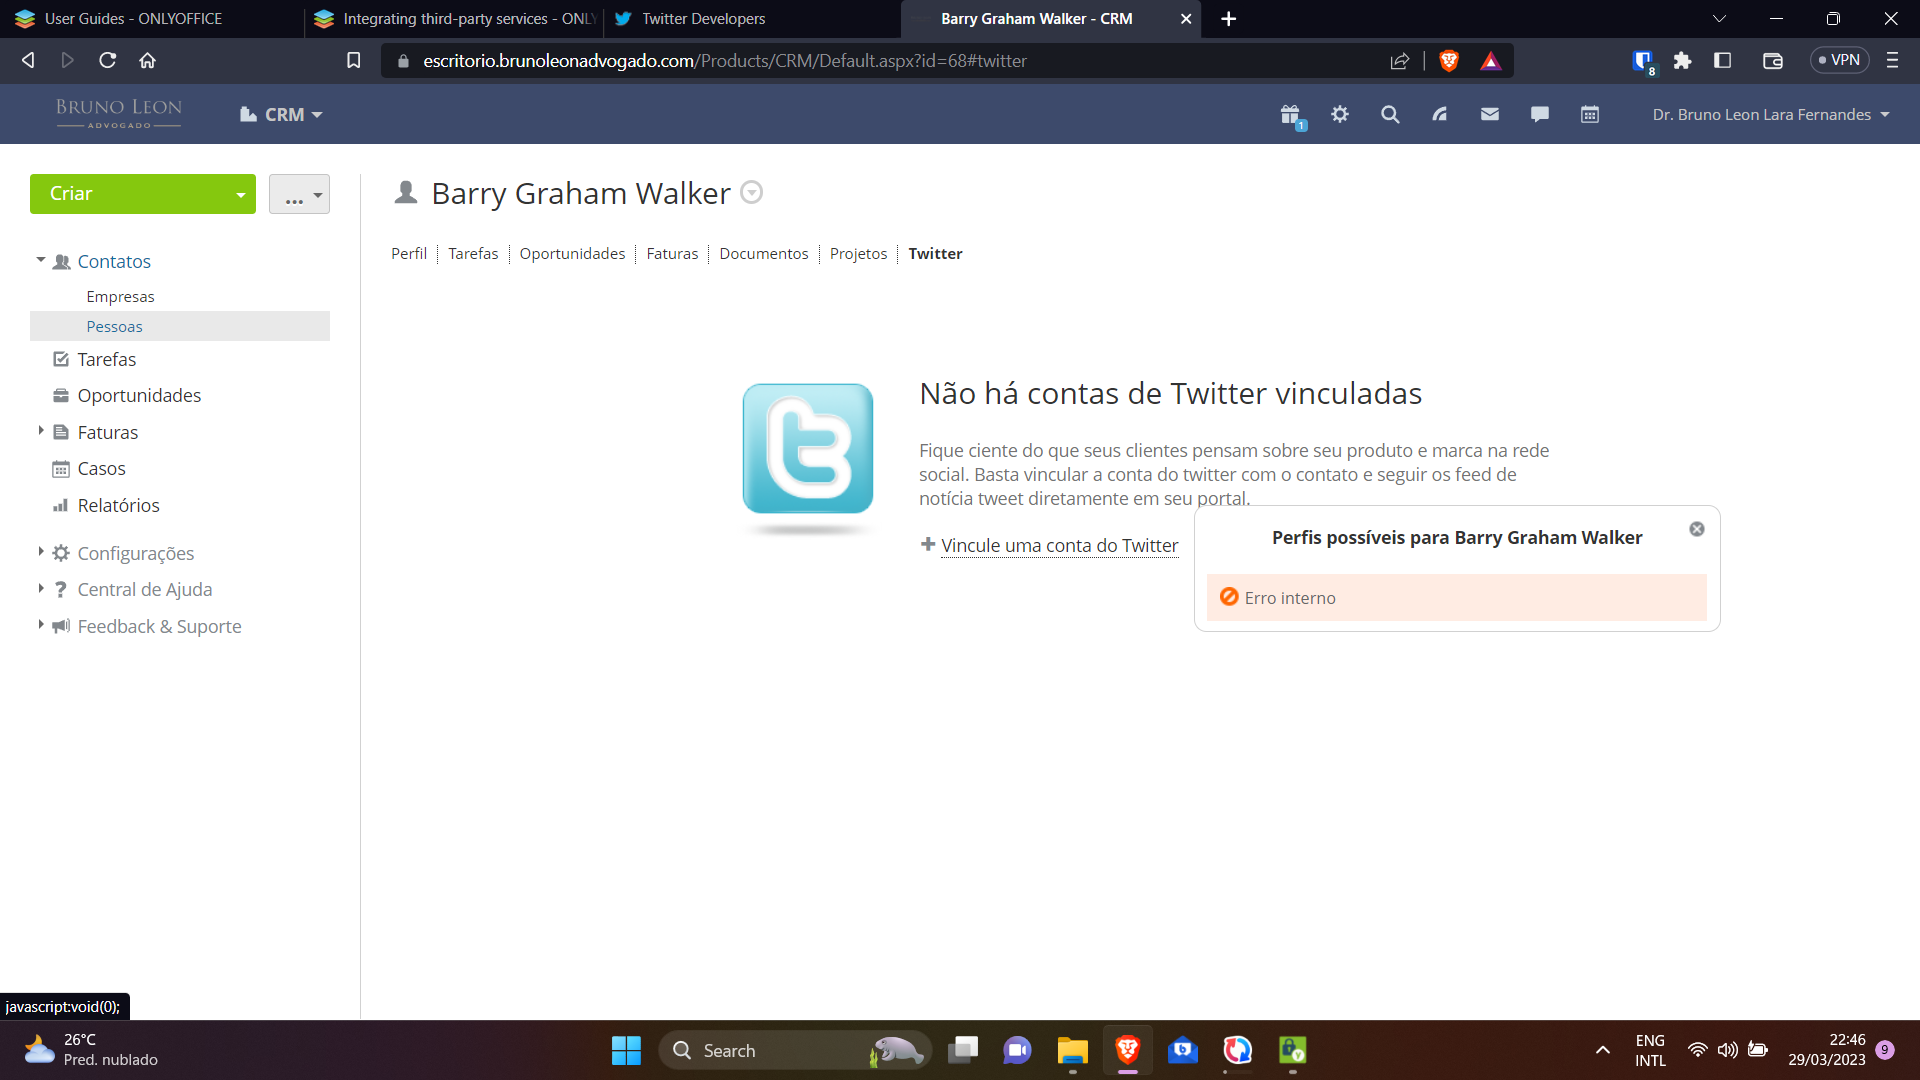The width and height of the screenshot is (1920, 1080).
Task: Expand the Configurações sidebar section
Action: 41,552
